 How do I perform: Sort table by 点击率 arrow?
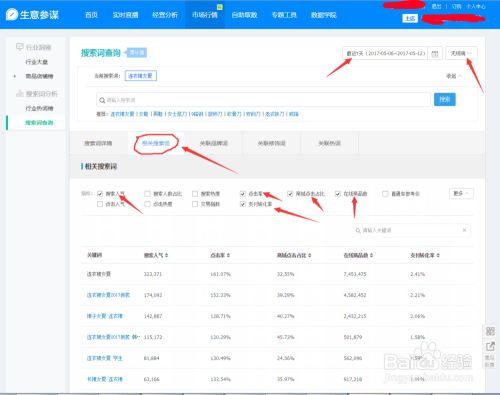pyautogui.click(x=228, y=255)
